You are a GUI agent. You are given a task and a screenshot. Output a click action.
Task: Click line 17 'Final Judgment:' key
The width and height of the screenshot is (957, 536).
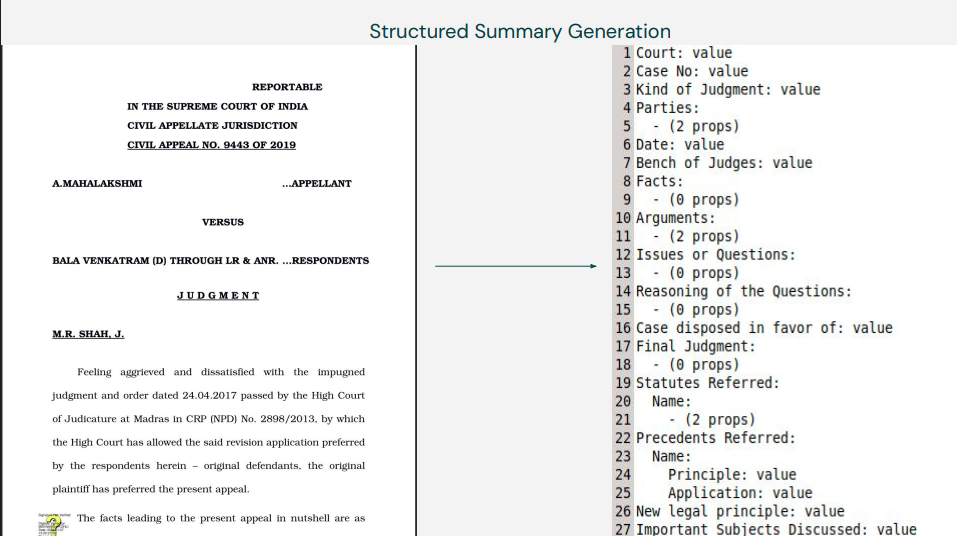click(x=696, y=346)
